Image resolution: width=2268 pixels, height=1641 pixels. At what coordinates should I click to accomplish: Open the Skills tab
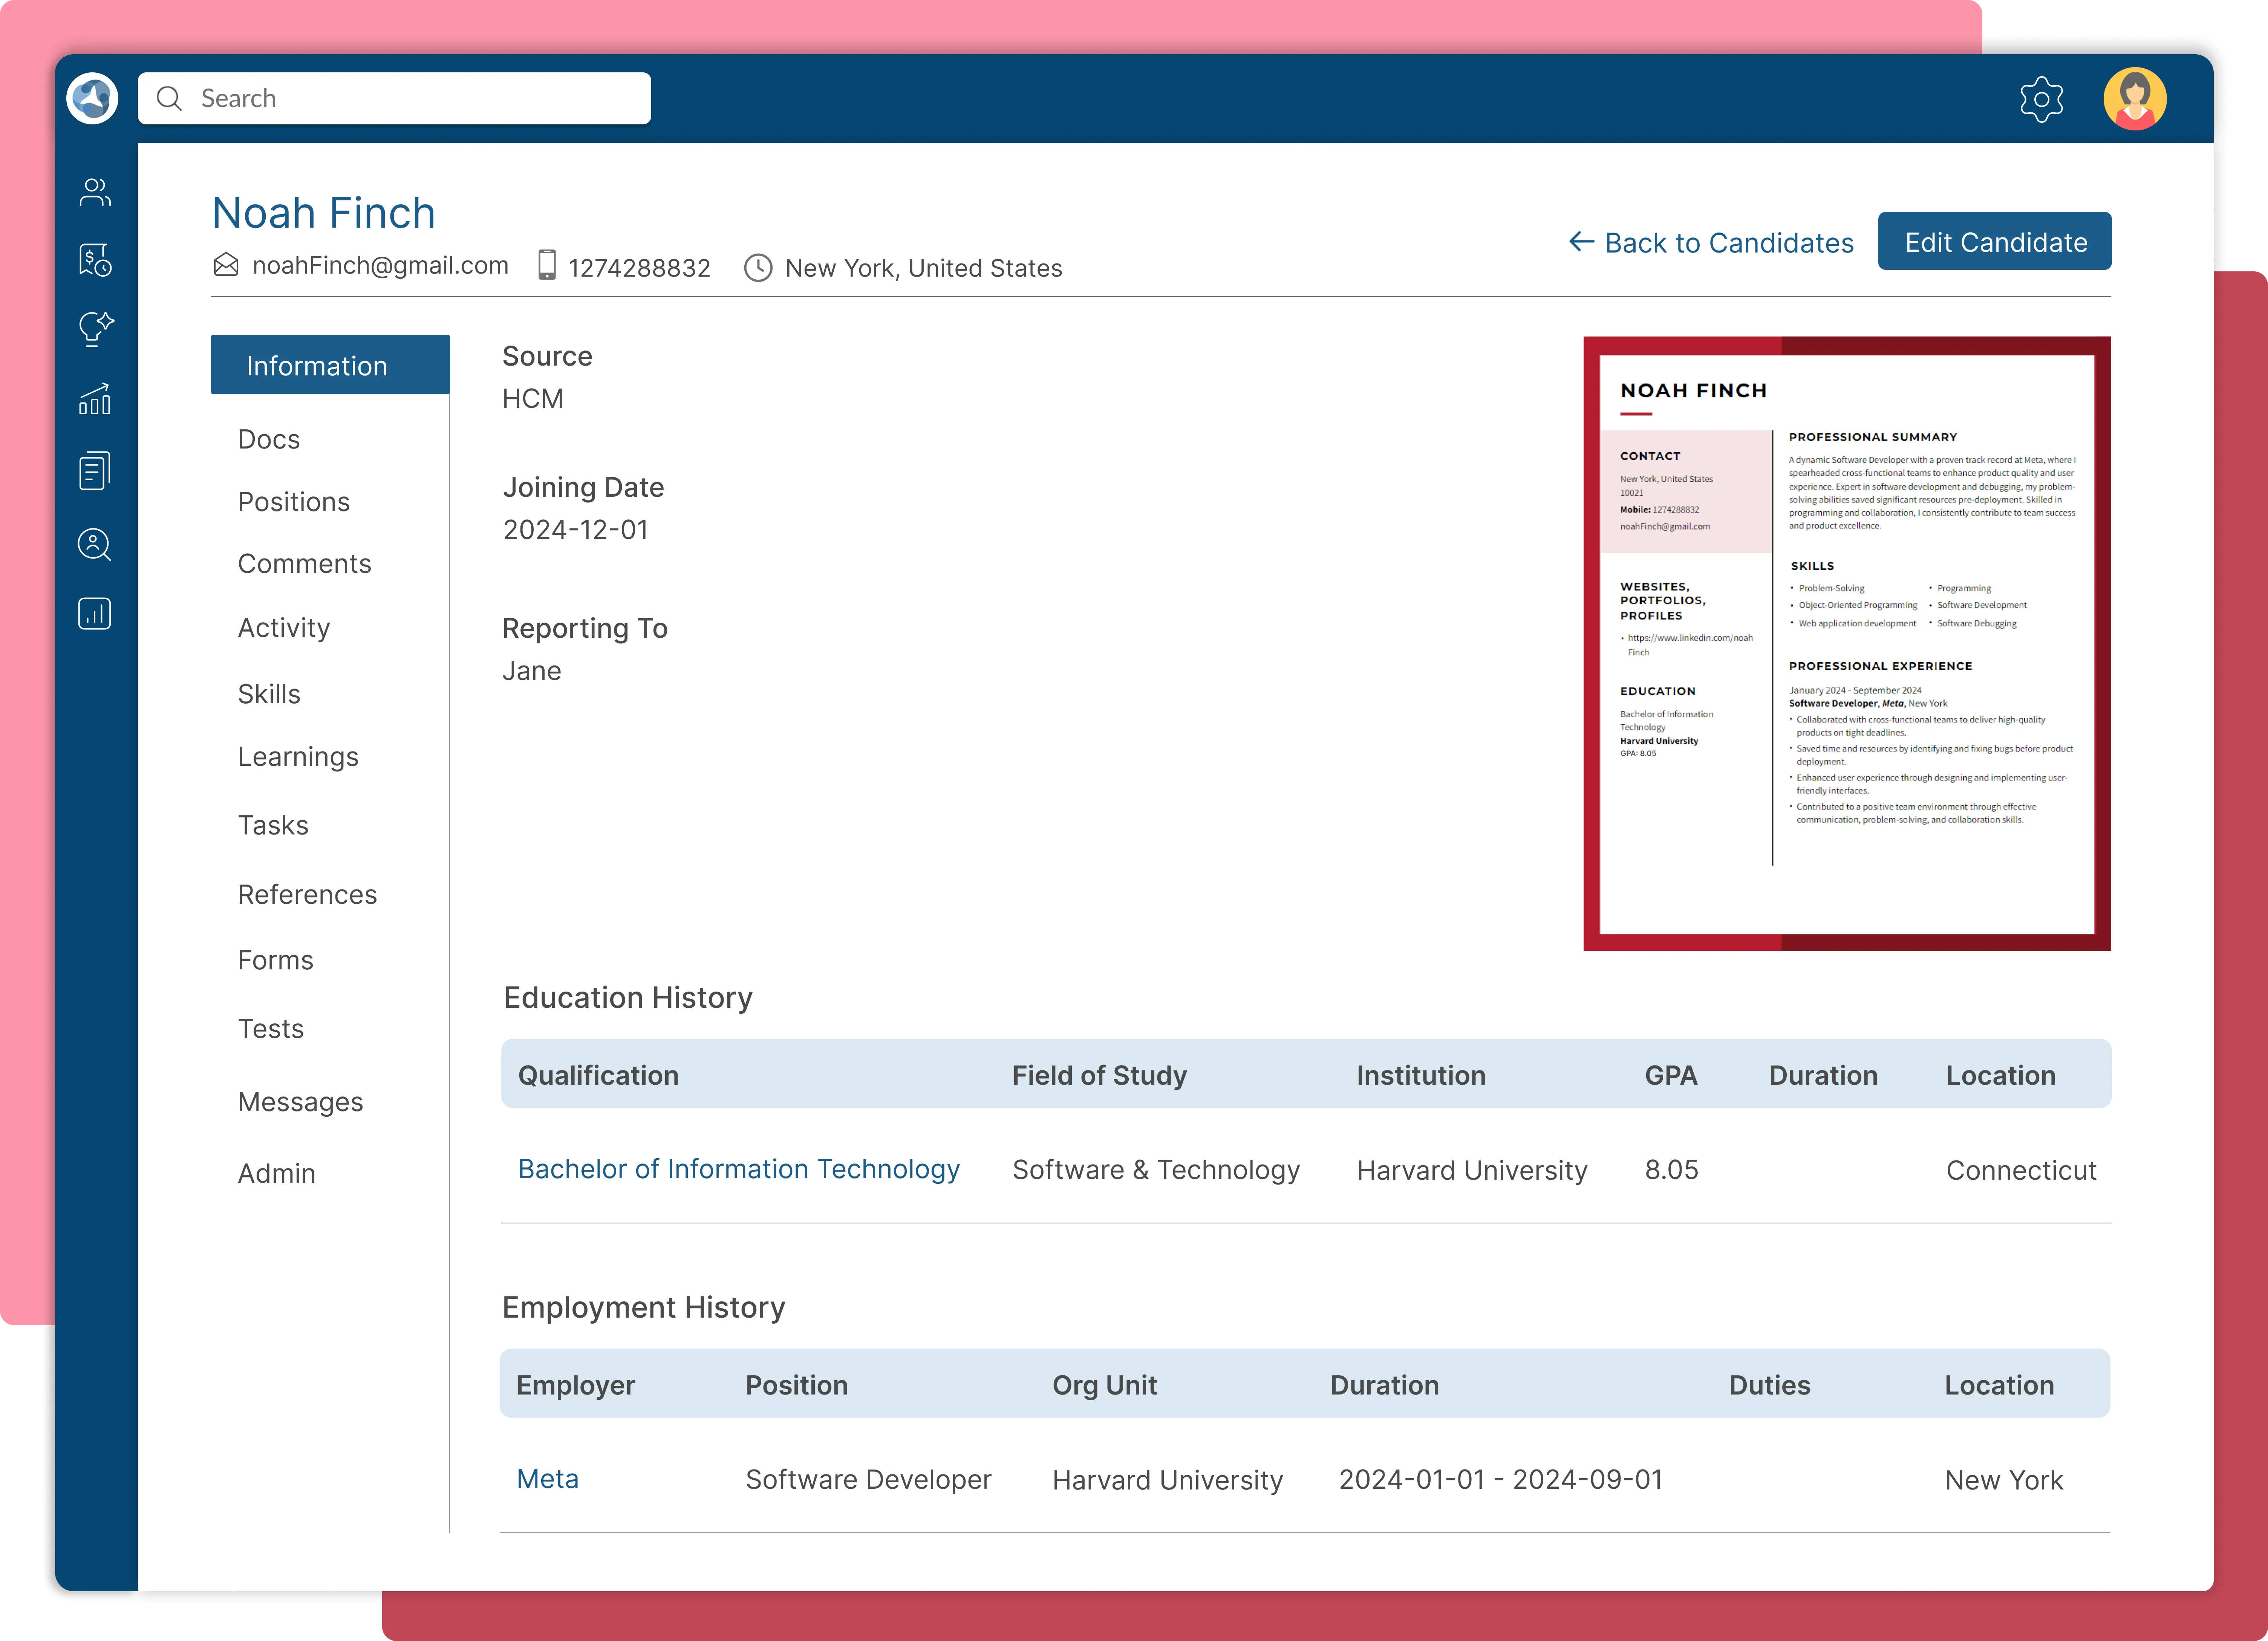(269, 694)
